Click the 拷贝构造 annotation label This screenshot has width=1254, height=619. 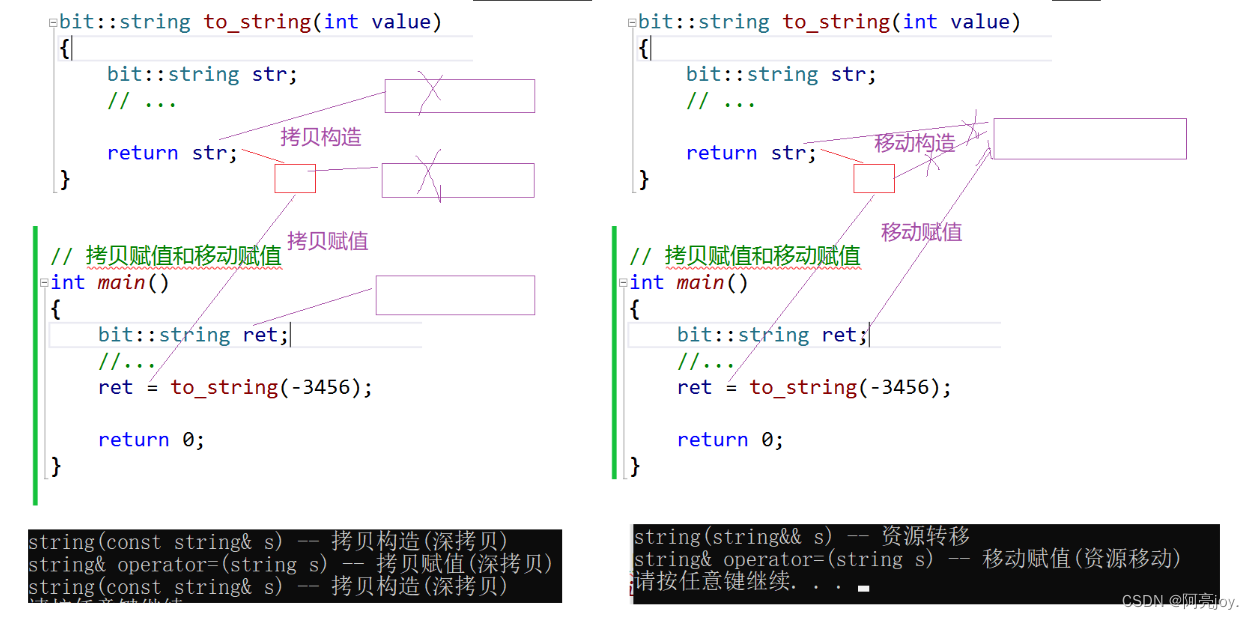pos(320,137)
